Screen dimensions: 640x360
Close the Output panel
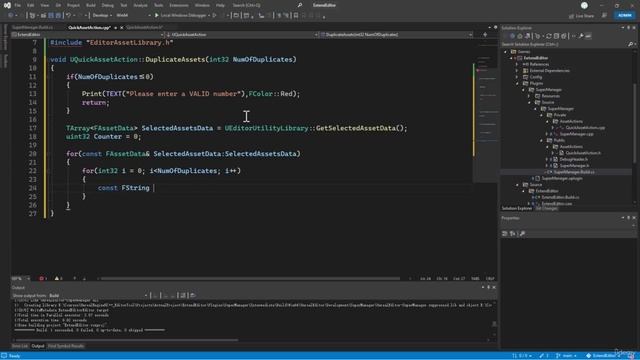coord(494,287)
